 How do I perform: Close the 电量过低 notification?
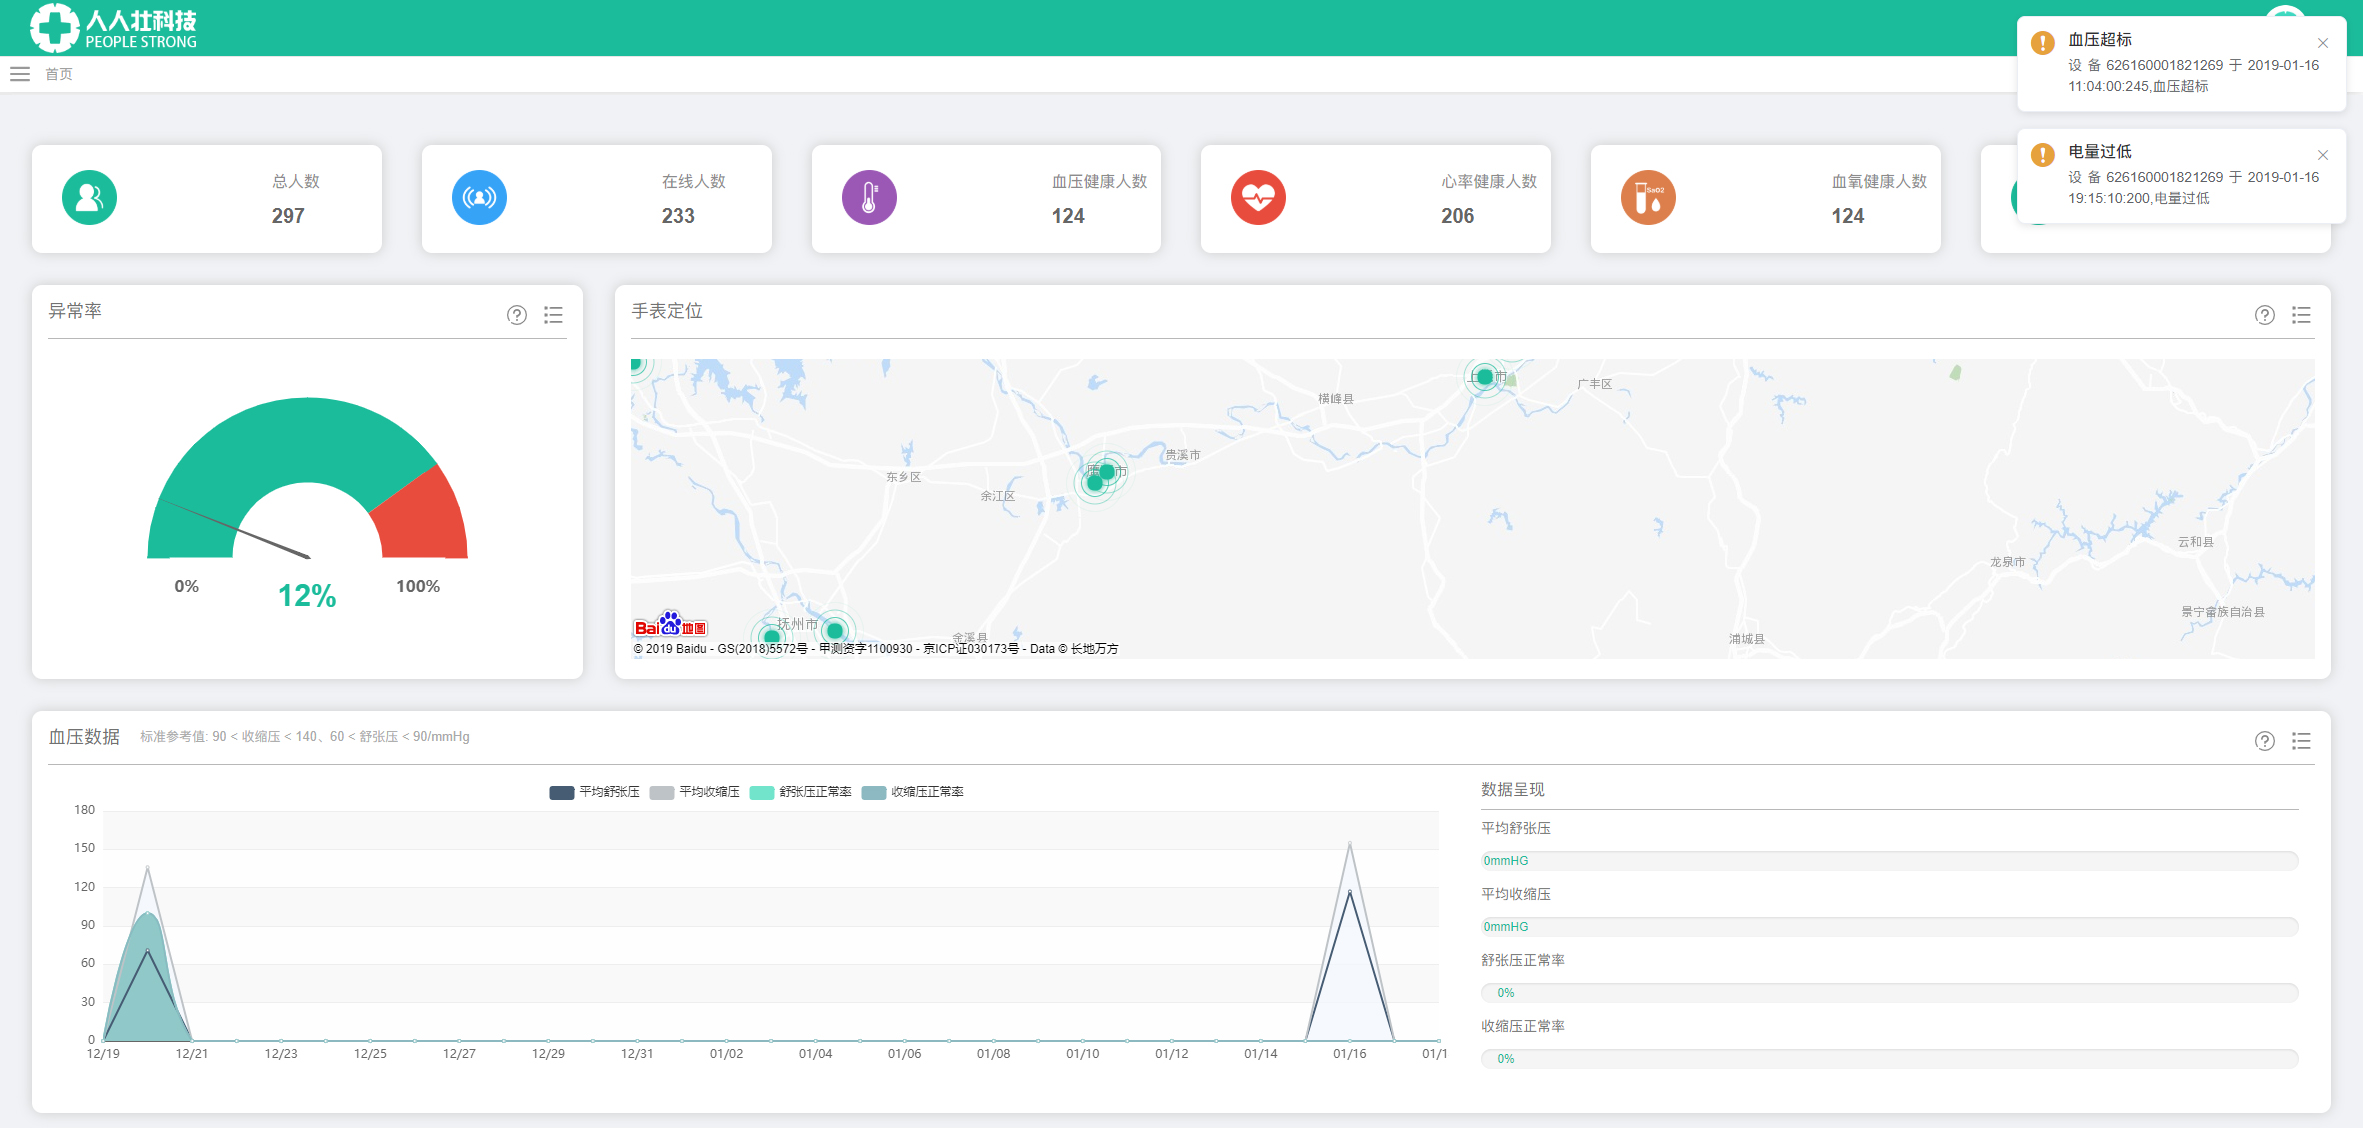pos(2323,155)
